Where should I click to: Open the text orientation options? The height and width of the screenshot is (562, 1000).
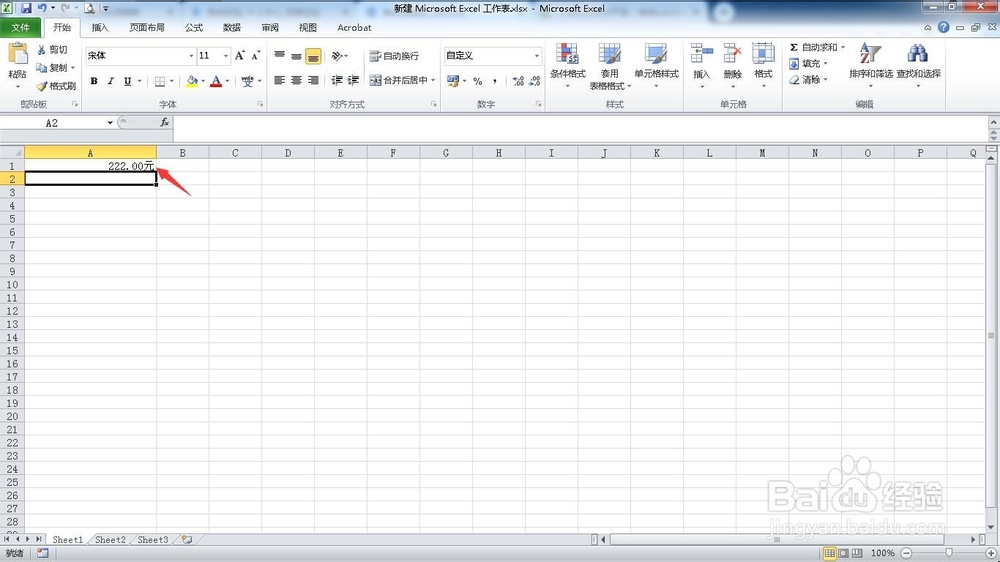tap(339, 56)
